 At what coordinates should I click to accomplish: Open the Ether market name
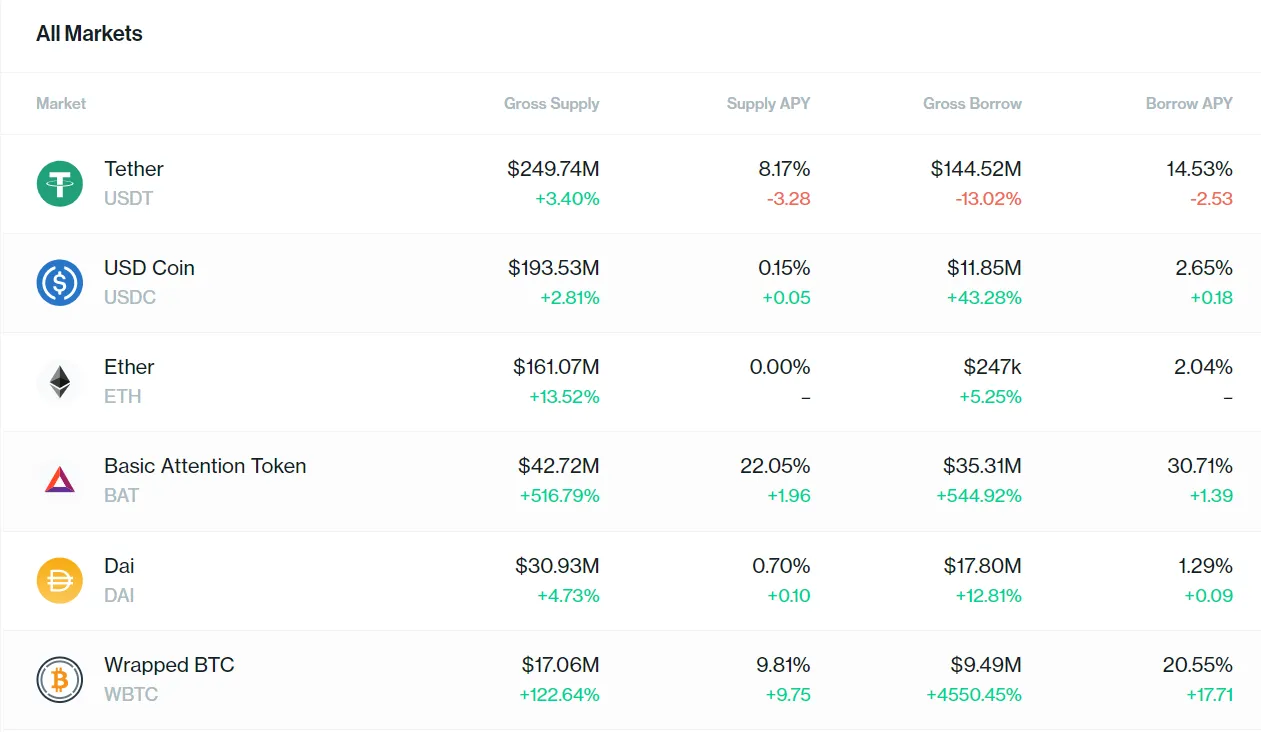(x=129, y=367)
